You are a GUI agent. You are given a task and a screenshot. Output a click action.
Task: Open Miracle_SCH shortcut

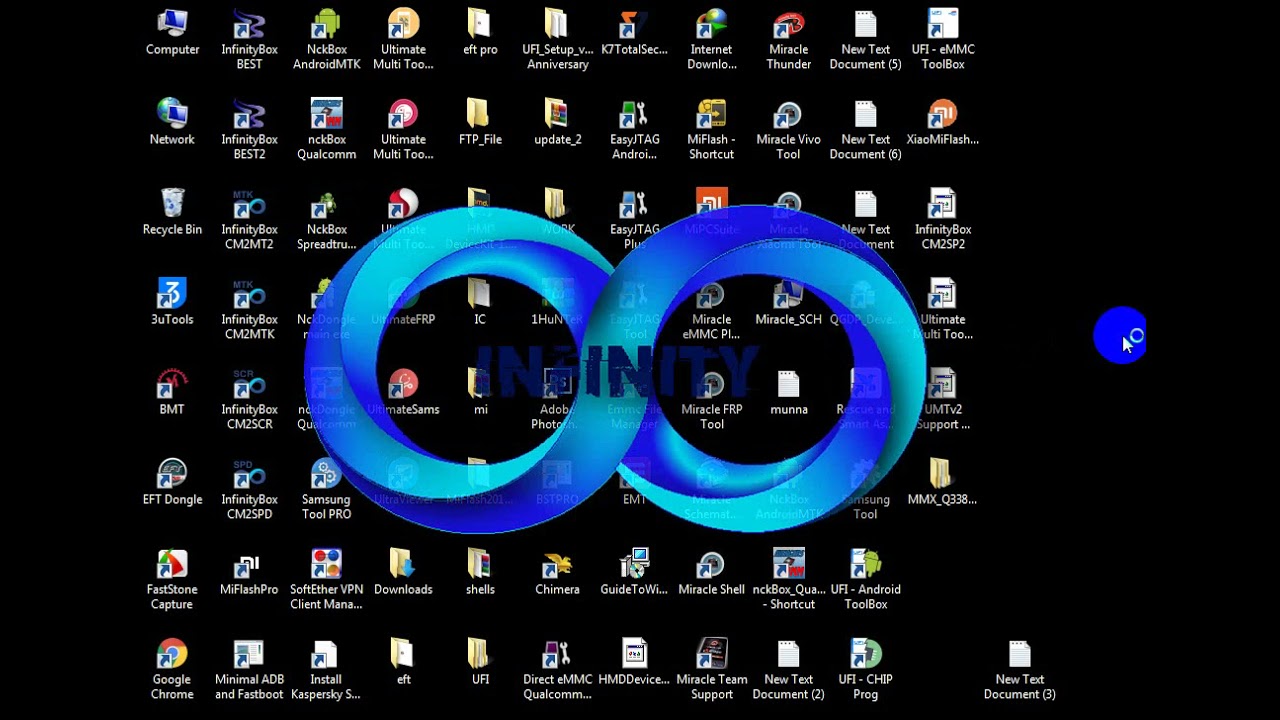click(788, 304)
